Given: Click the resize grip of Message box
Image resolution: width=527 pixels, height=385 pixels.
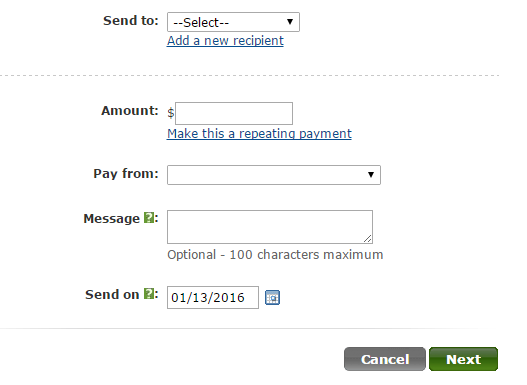Looking at the screenshot, I should 367,239.
